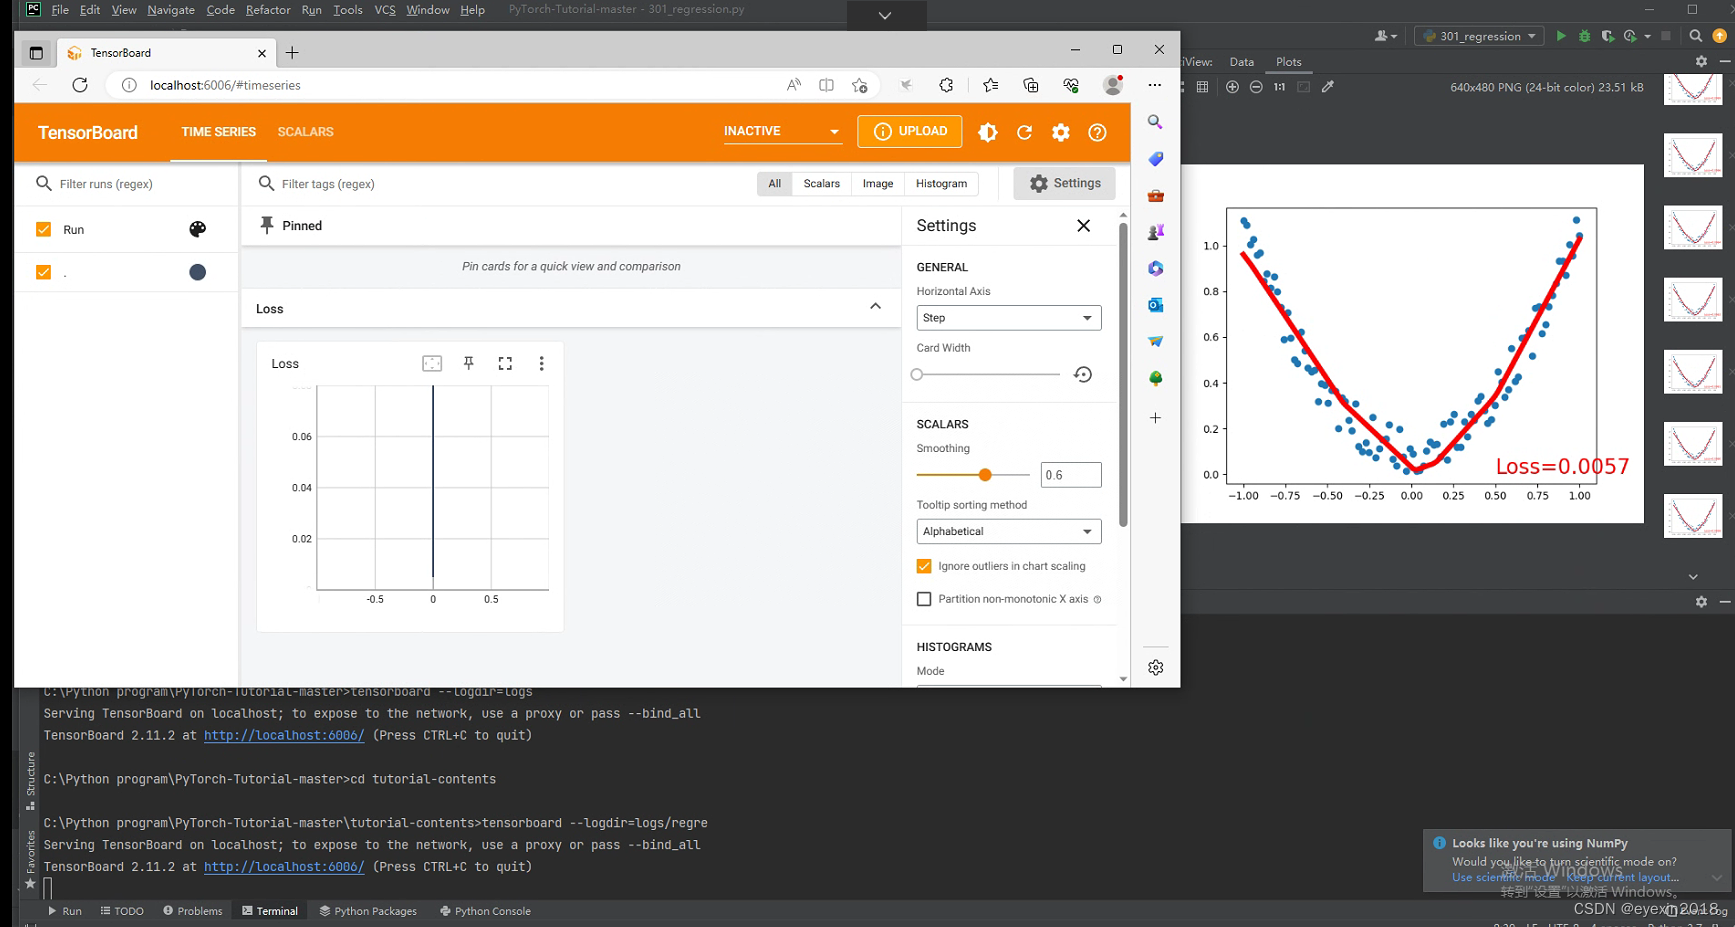Open Problems tool window
The image size is (1735, 927).
(x=193, y=911)
